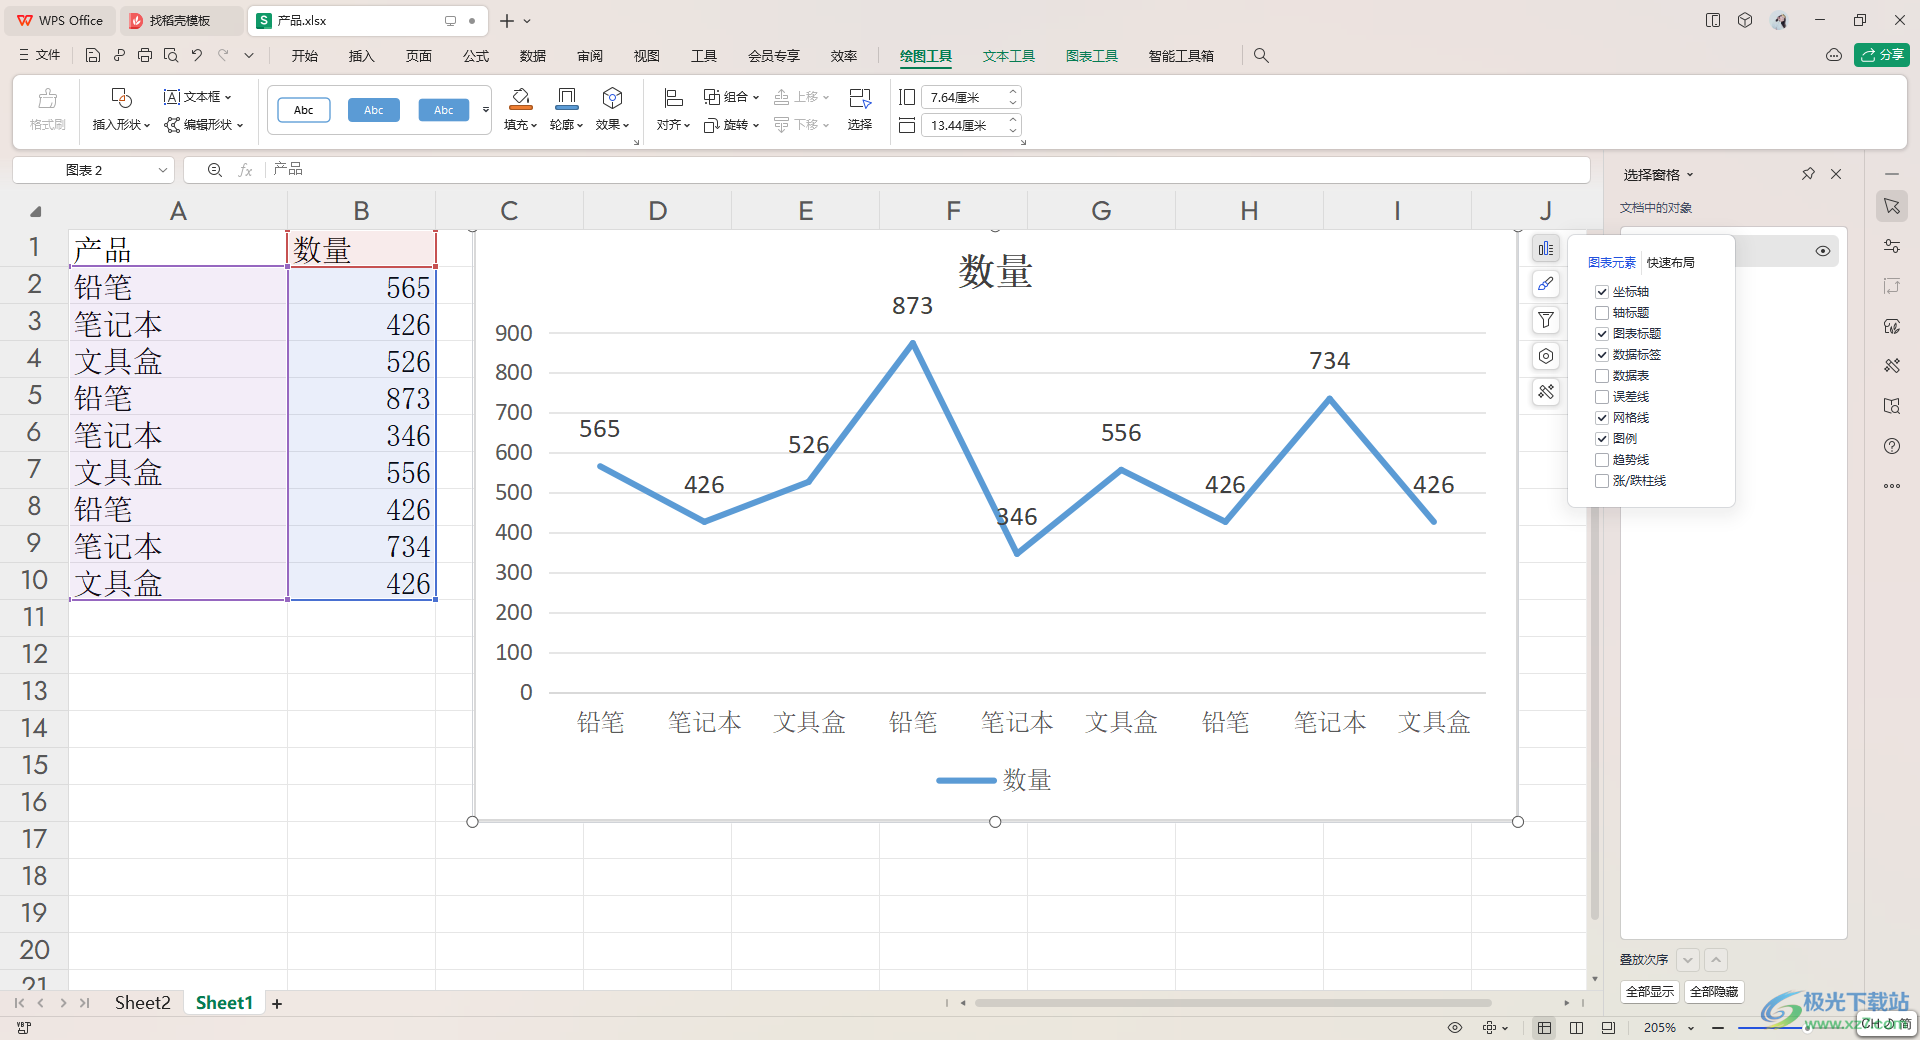The width and height of the screenshot is (1920, 1040).
Task: Click the save file icon
Action: point(93,56)
